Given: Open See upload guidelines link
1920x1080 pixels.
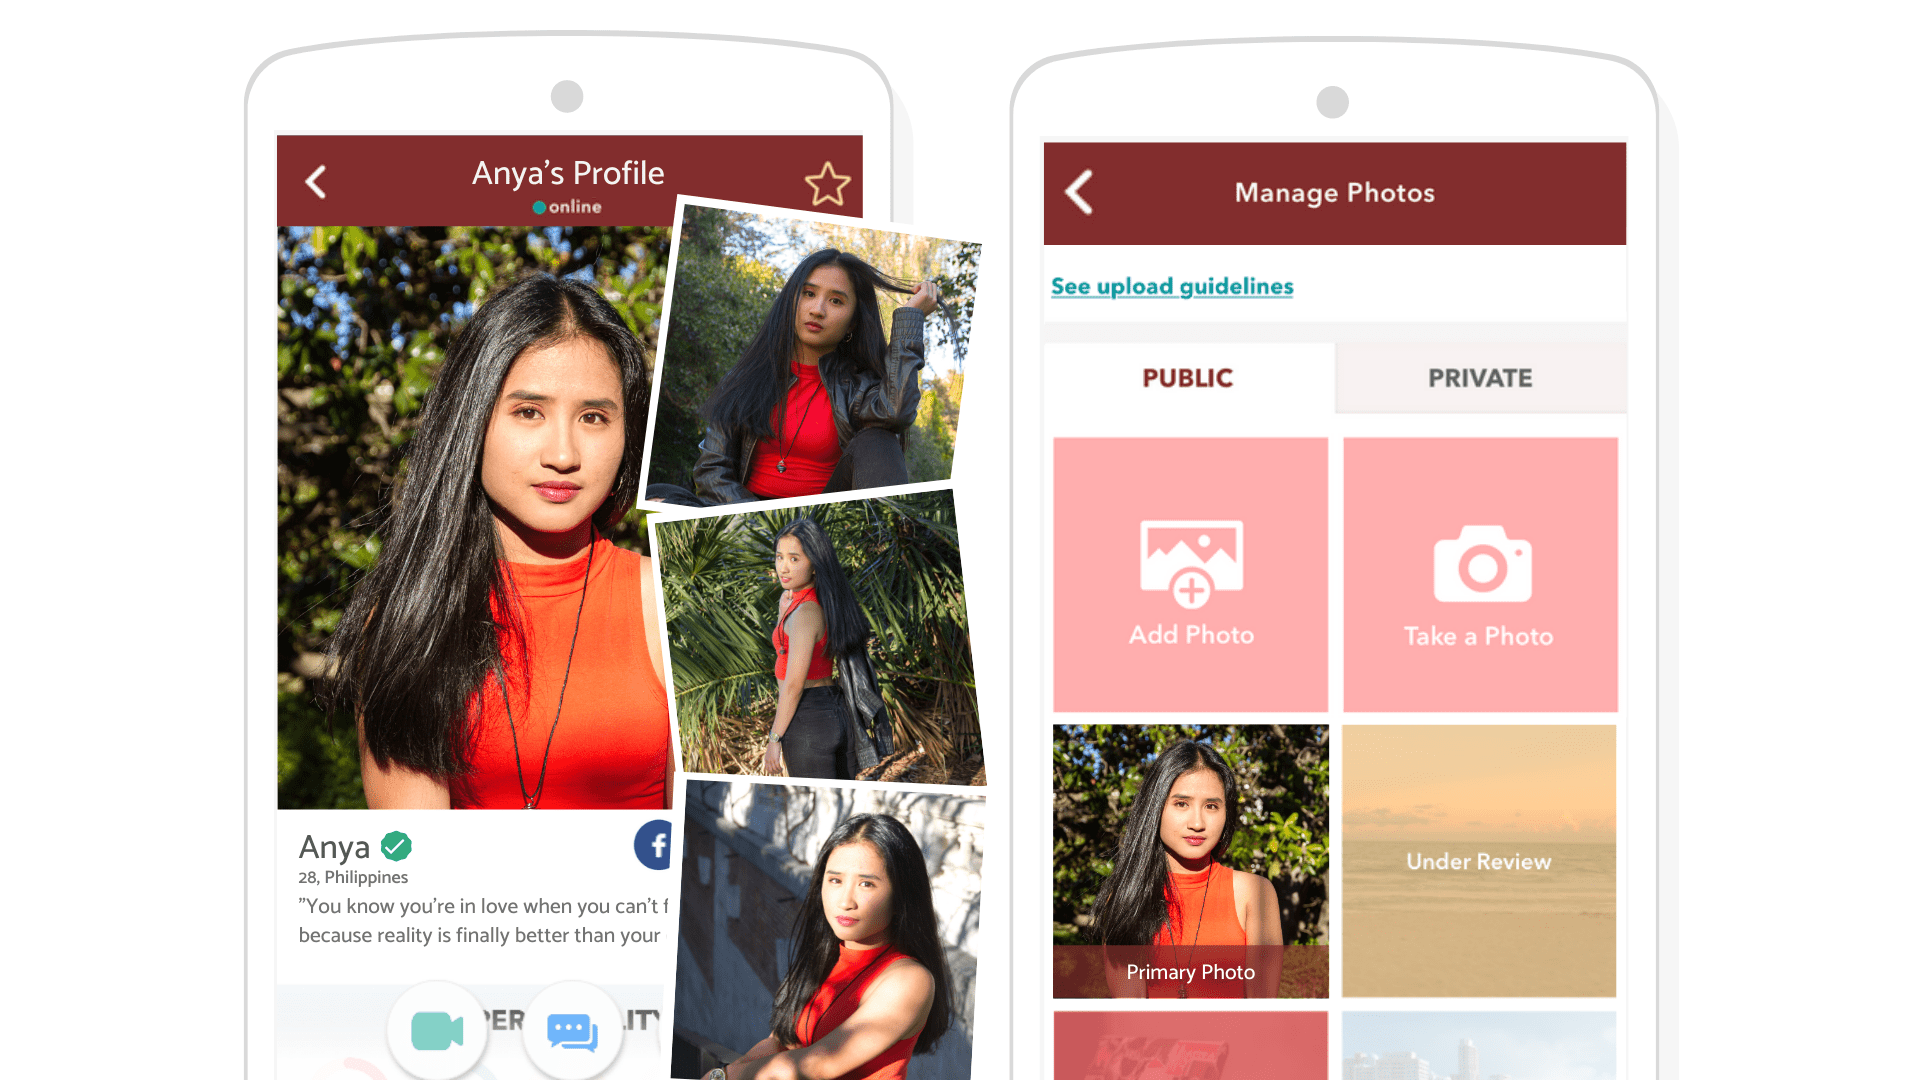Looking at the screenshot, I should click(1172, 285).
